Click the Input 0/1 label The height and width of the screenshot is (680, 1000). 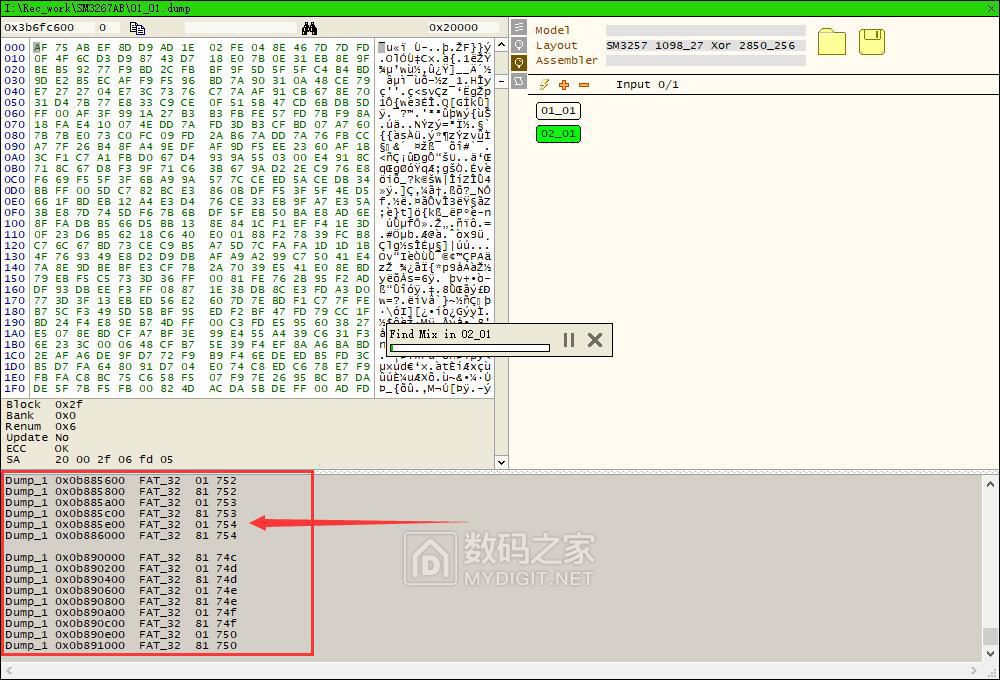pos(647,85)
